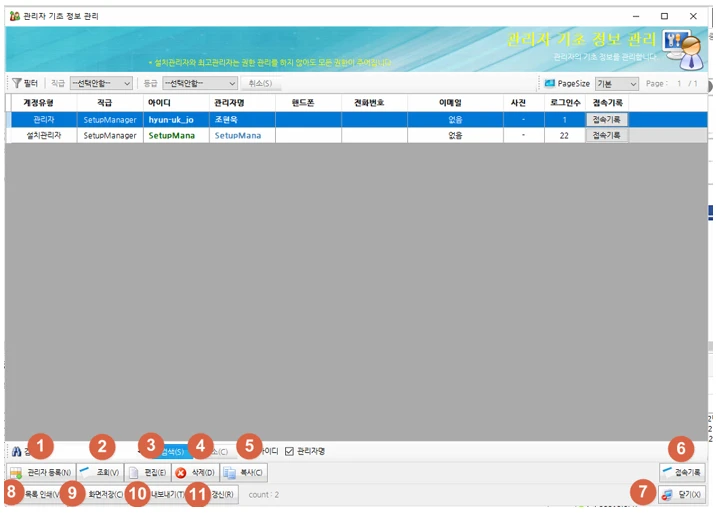
Task: Click login count 22 cell
Action: click(565, 135)
